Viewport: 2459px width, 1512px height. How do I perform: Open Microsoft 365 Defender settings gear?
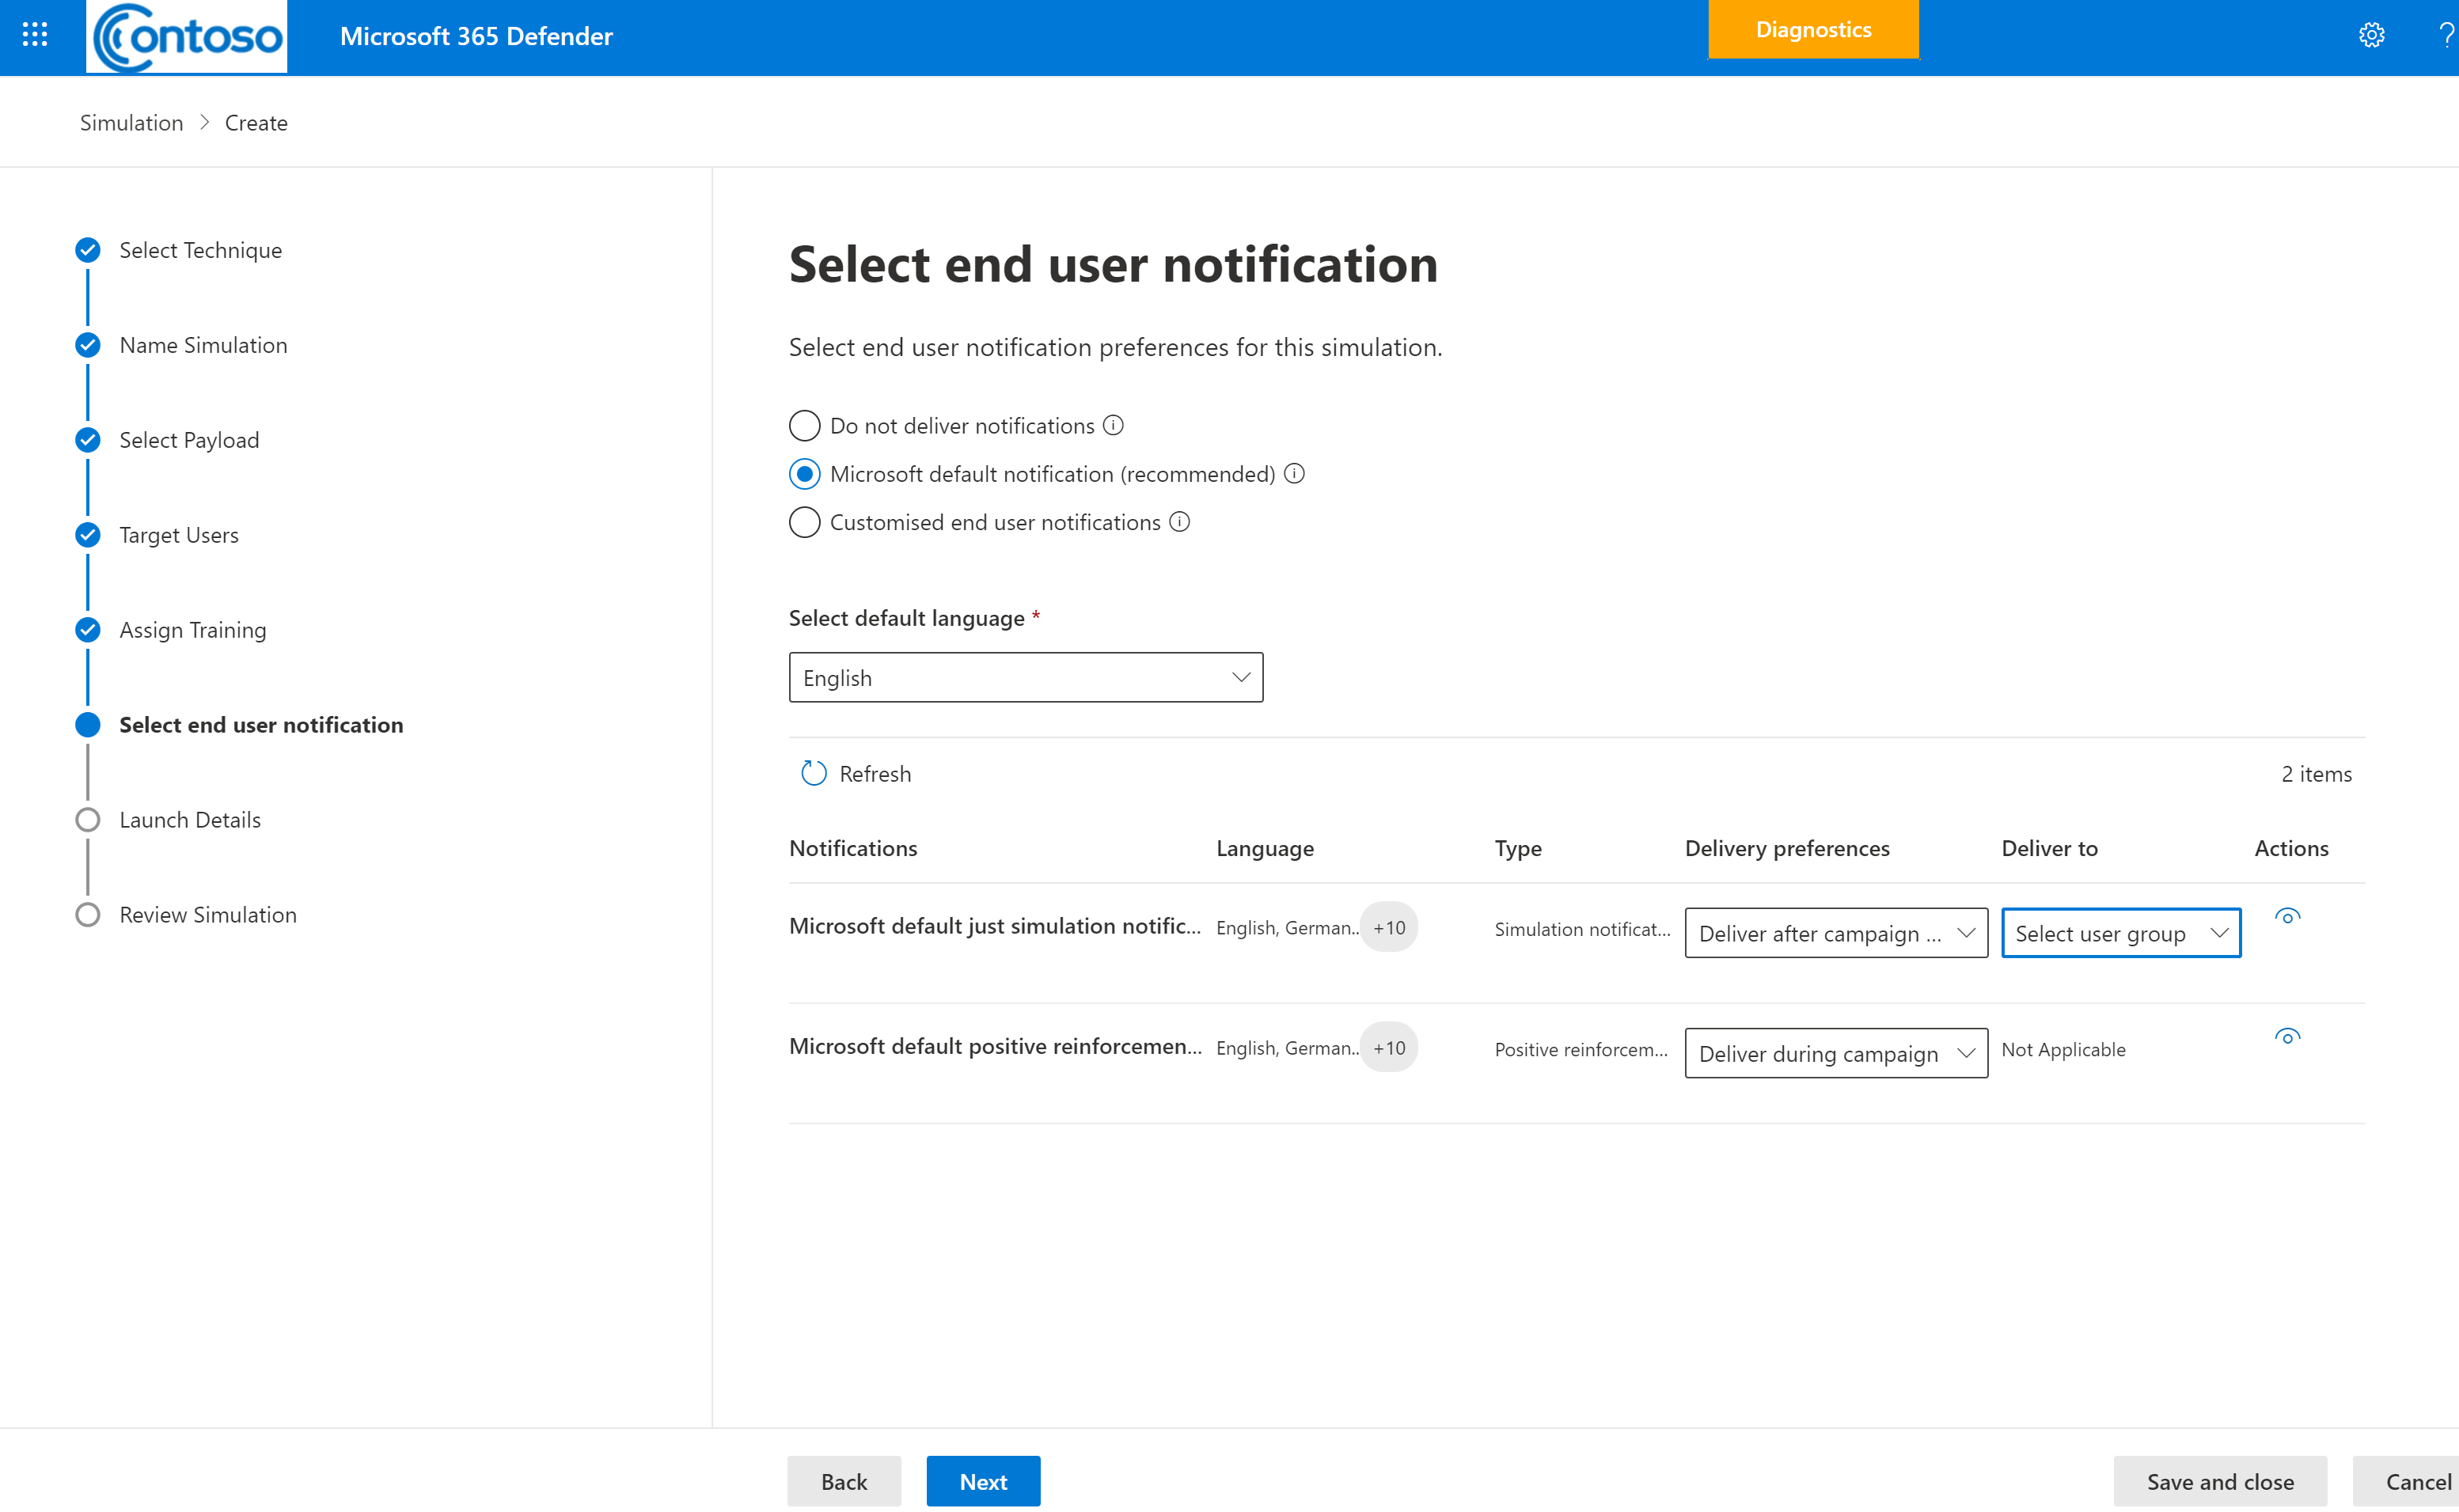pyautogui.click(x=2371, y=34)
